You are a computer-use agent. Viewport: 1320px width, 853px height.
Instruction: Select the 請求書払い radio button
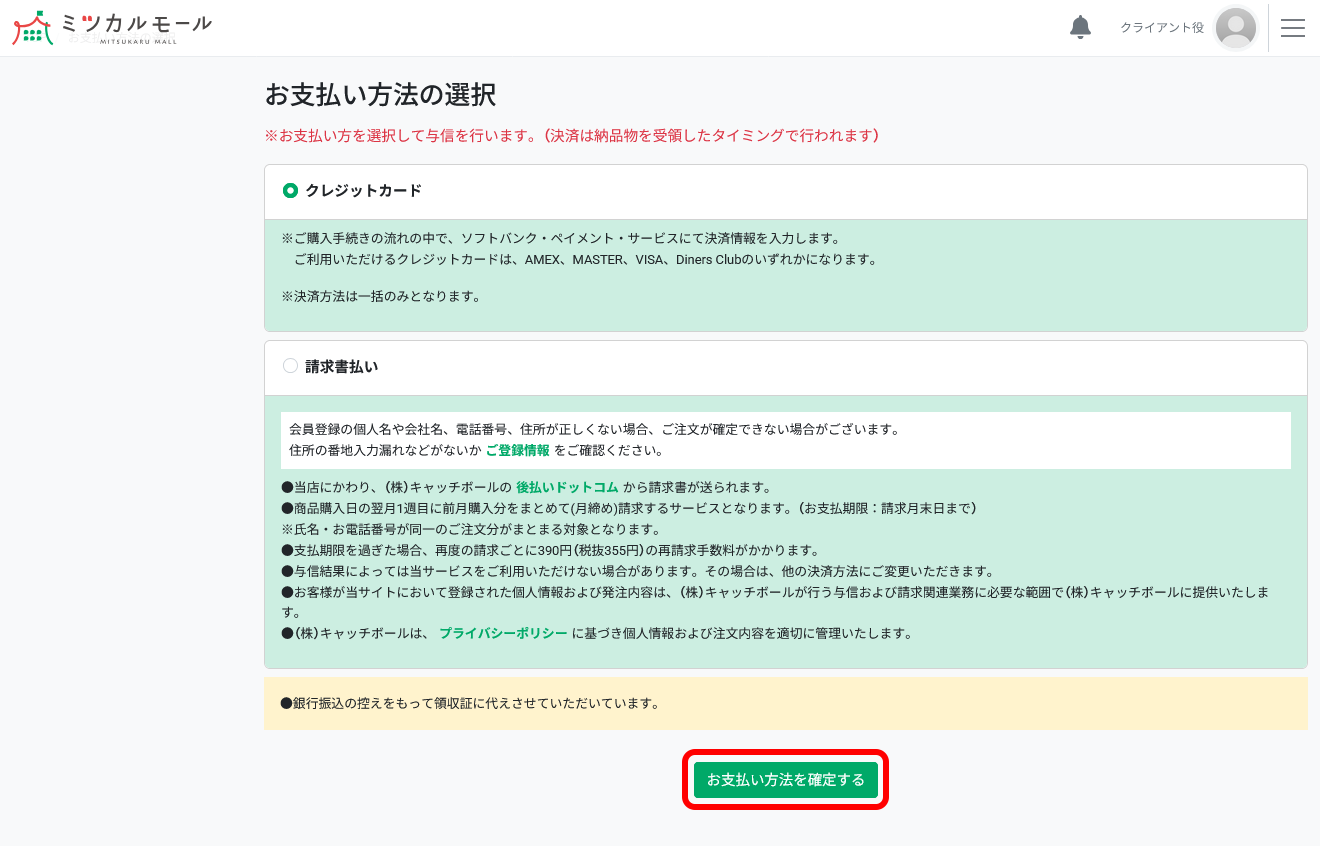[x=290, y=366]
